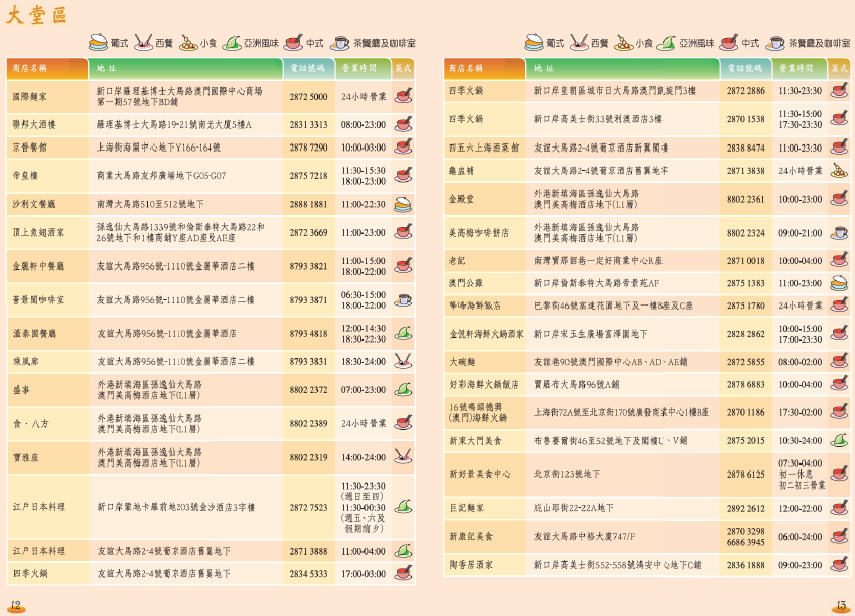Click phone number 2875 7218 for 帝皇樓
Screen dimensions: 855x616
point(308,176)
